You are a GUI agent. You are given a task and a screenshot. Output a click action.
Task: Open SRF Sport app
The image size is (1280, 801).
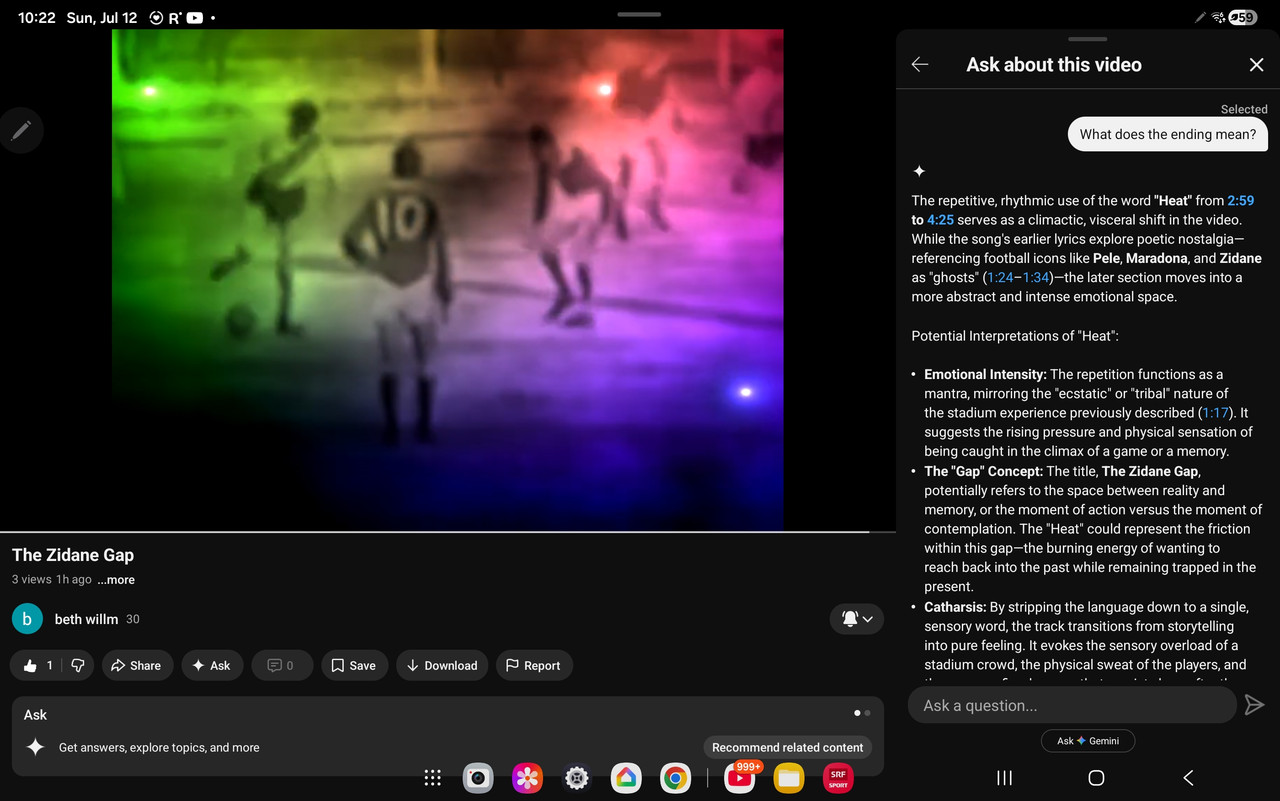click(838, 778)
